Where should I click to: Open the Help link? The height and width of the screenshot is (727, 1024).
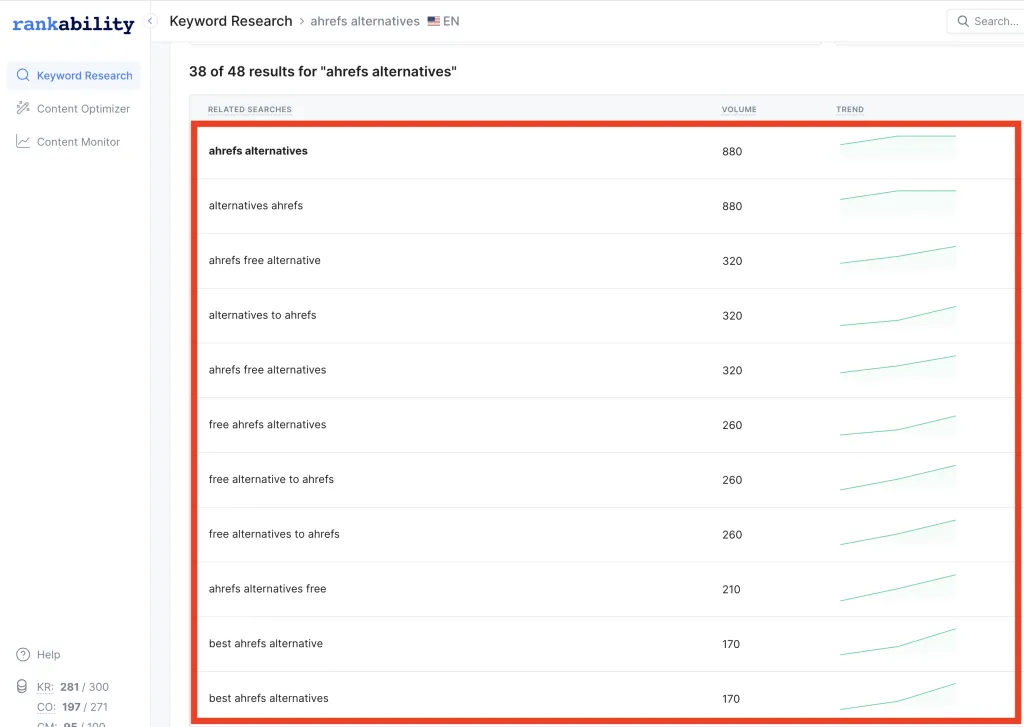pos(48,654)
